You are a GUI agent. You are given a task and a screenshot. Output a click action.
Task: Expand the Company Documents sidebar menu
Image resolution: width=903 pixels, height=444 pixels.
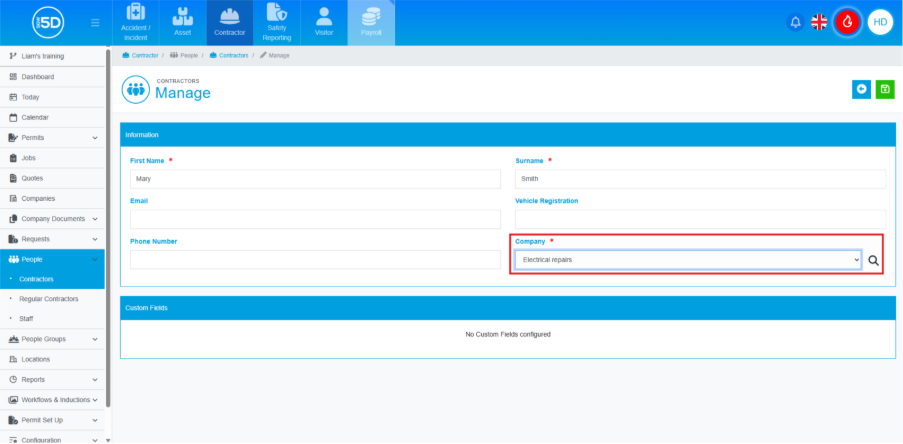click(52, 219)
